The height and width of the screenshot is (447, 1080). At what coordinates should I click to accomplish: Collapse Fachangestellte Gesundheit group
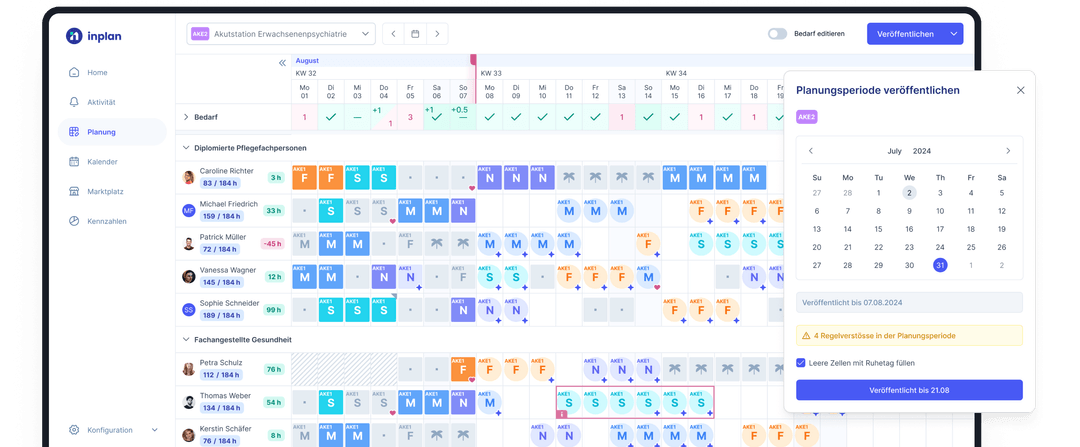(x=185, y=340)
